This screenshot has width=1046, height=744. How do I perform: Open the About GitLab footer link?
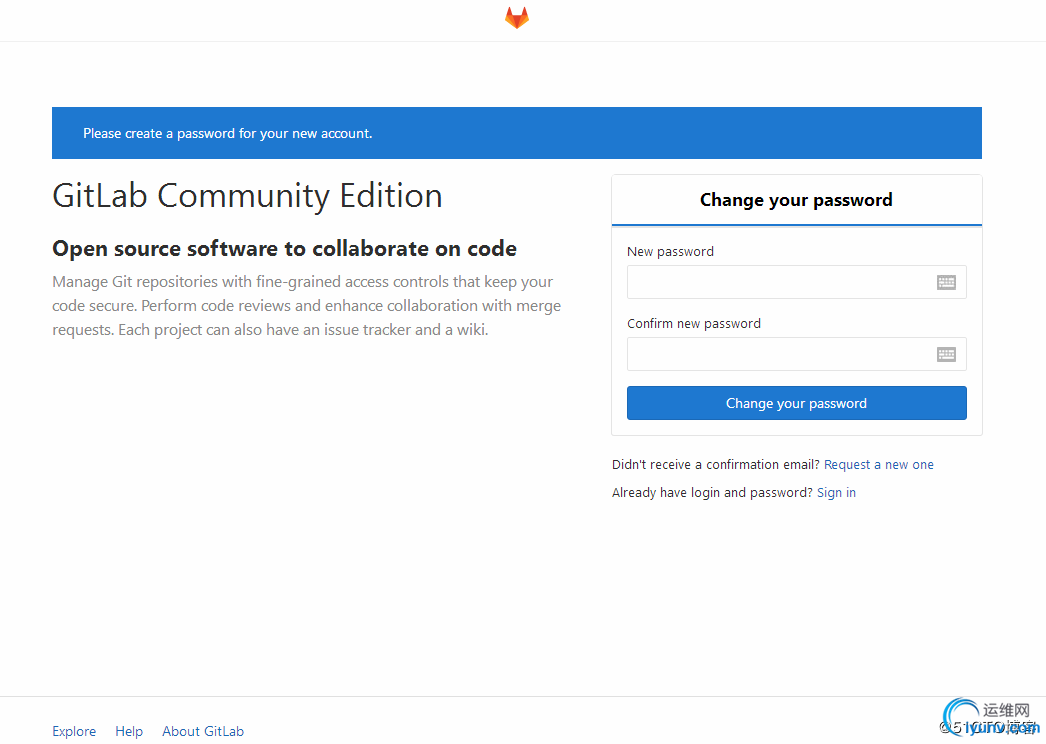[x=203, y=731]
